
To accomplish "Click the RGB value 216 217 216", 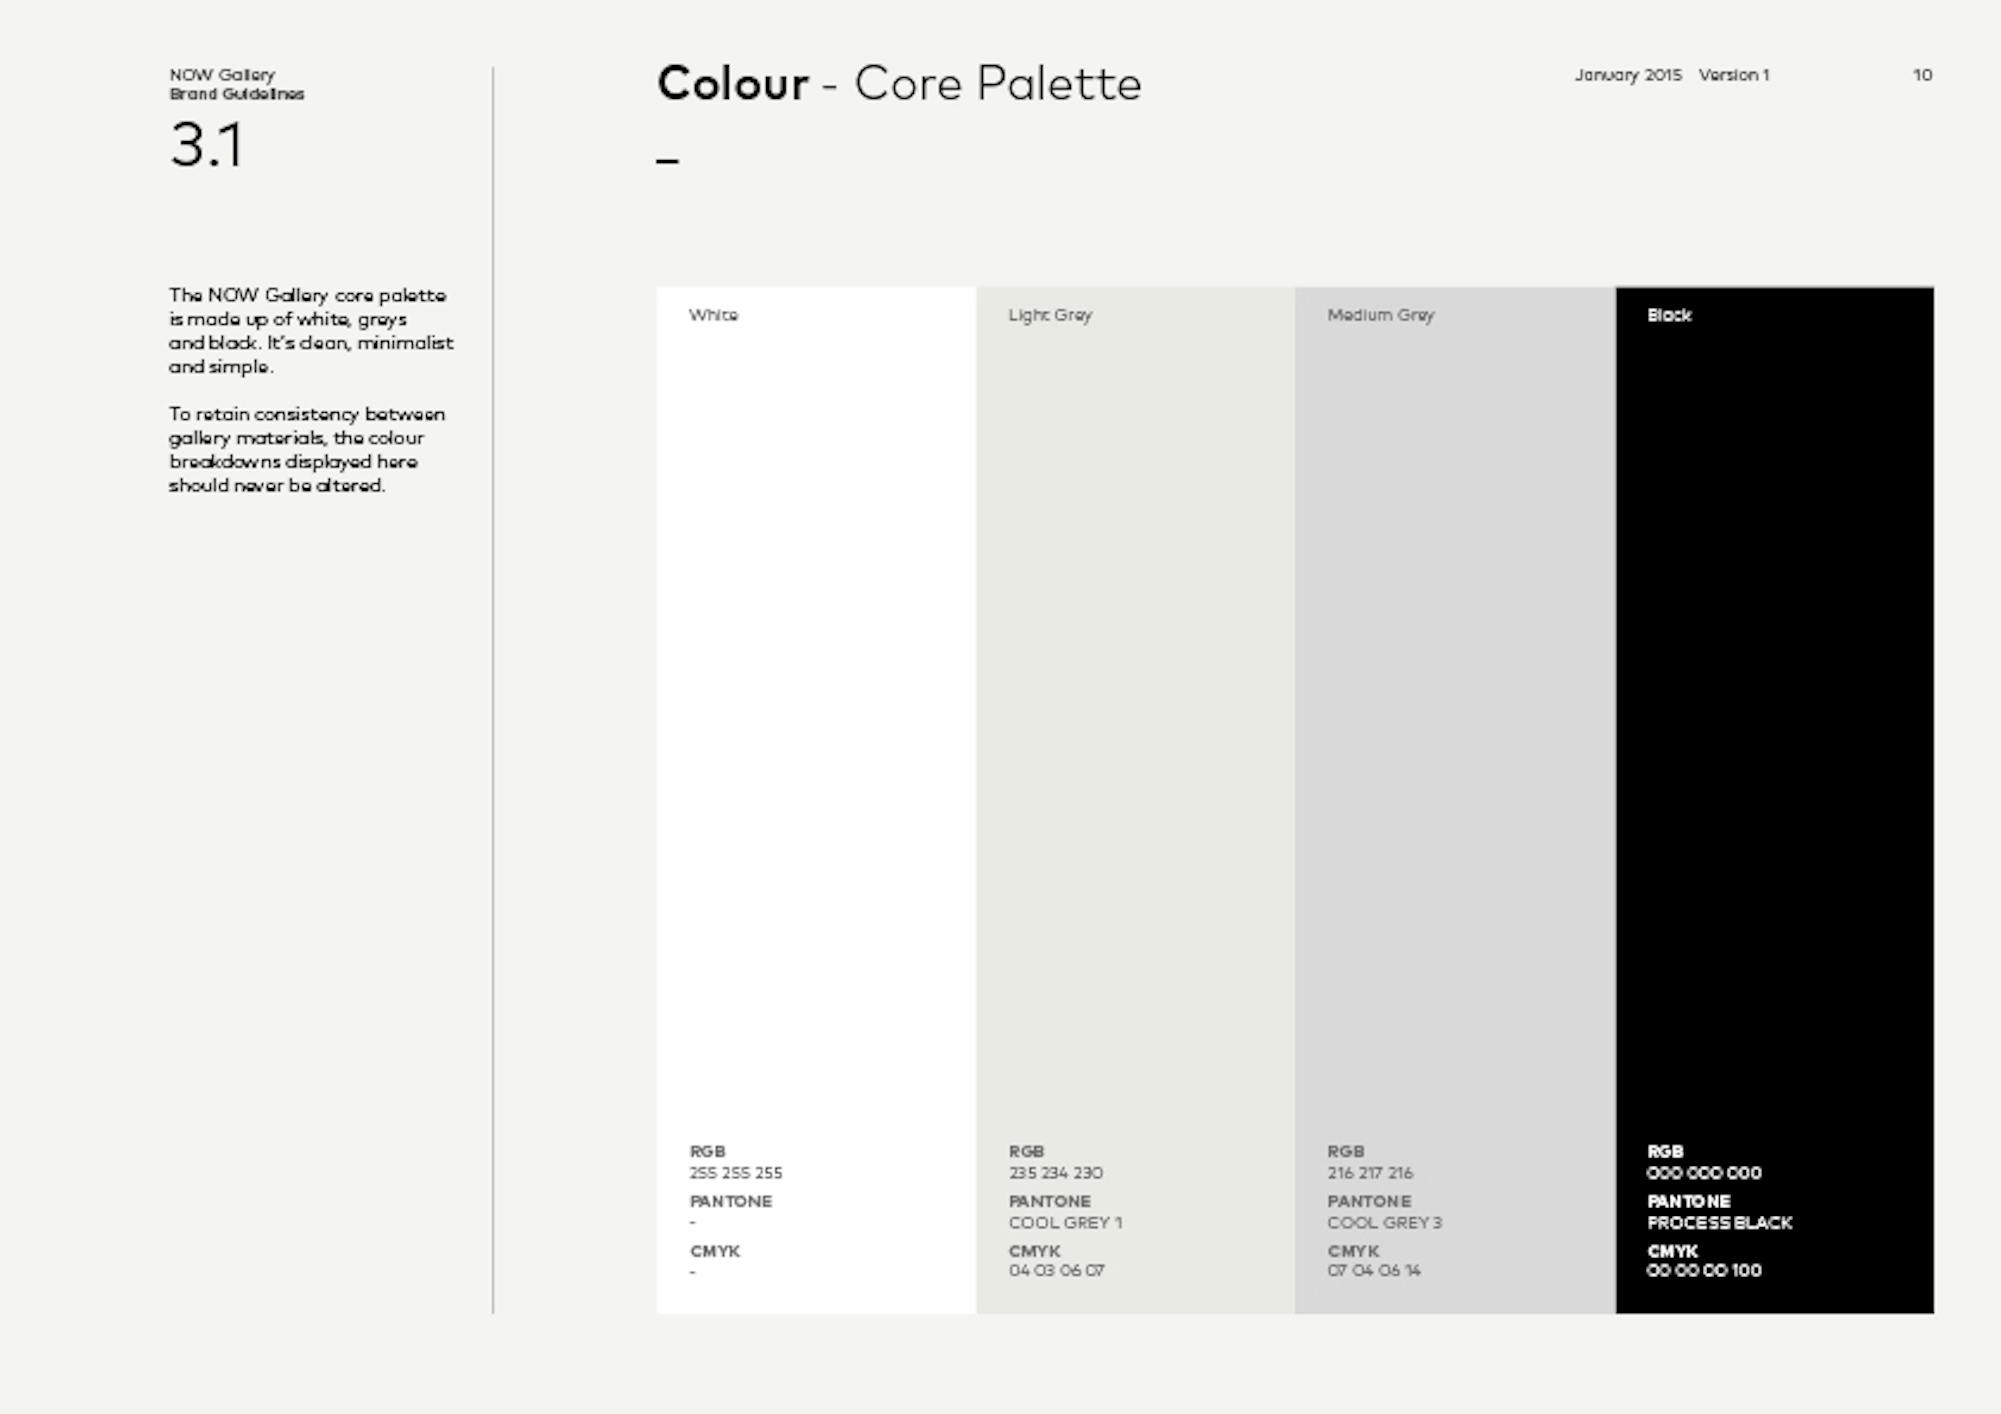I will click(1370, 1172).
